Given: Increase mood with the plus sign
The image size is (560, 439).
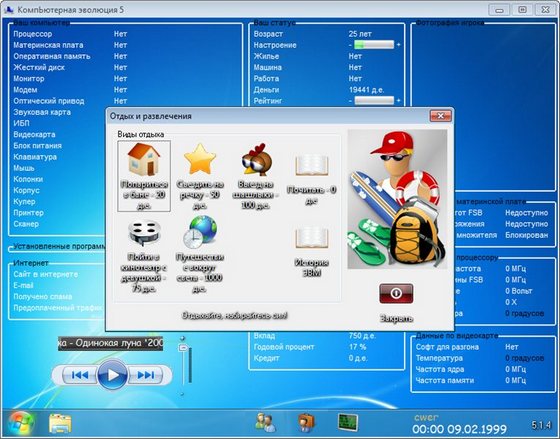Looking at the screenshot, I should point(399,45).
